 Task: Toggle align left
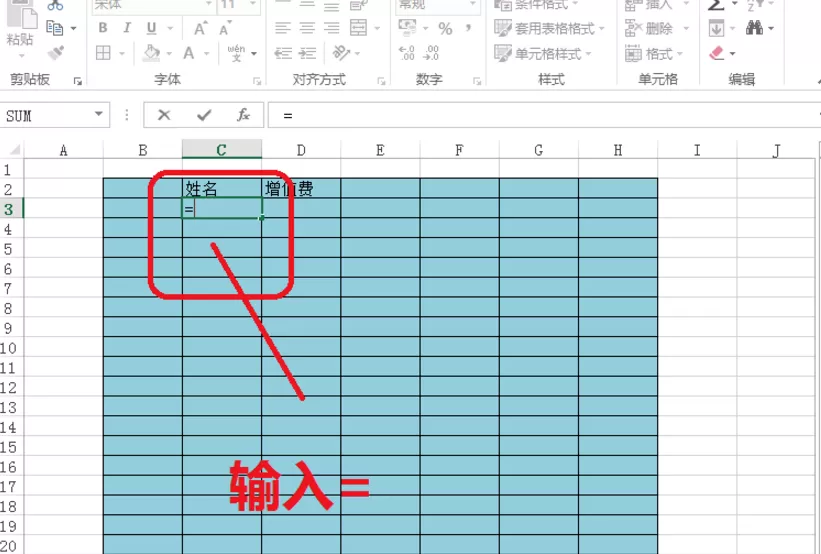pos(283,28)
